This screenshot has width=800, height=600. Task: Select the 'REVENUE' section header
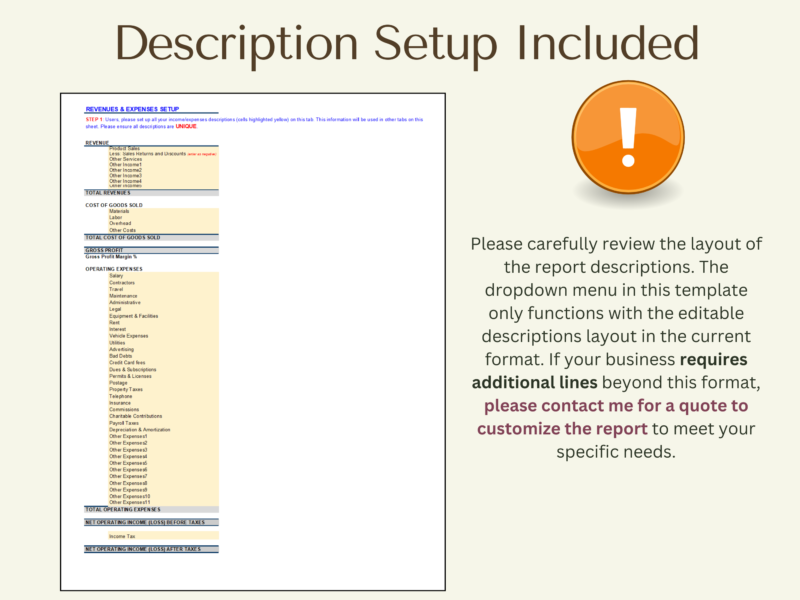click(97, 143)
